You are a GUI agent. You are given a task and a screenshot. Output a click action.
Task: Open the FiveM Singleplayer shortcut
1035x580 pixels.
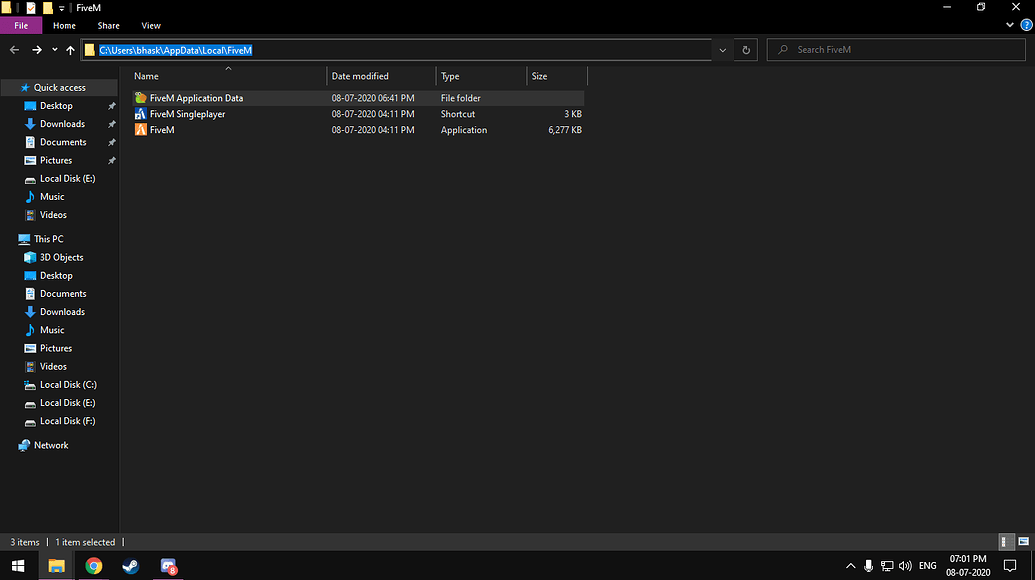(186, 113)
